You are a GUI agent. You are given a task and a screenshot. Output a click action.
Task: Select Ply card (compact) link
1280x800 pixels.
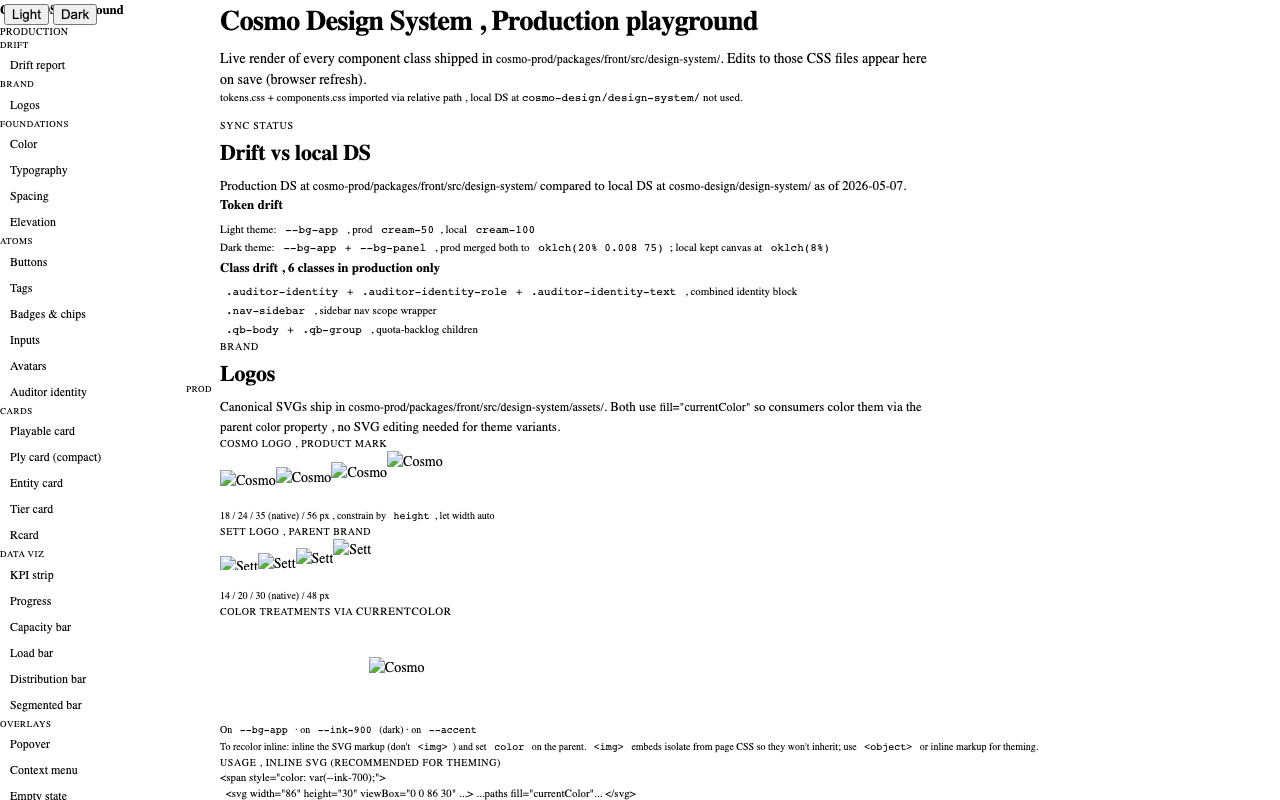55,457
